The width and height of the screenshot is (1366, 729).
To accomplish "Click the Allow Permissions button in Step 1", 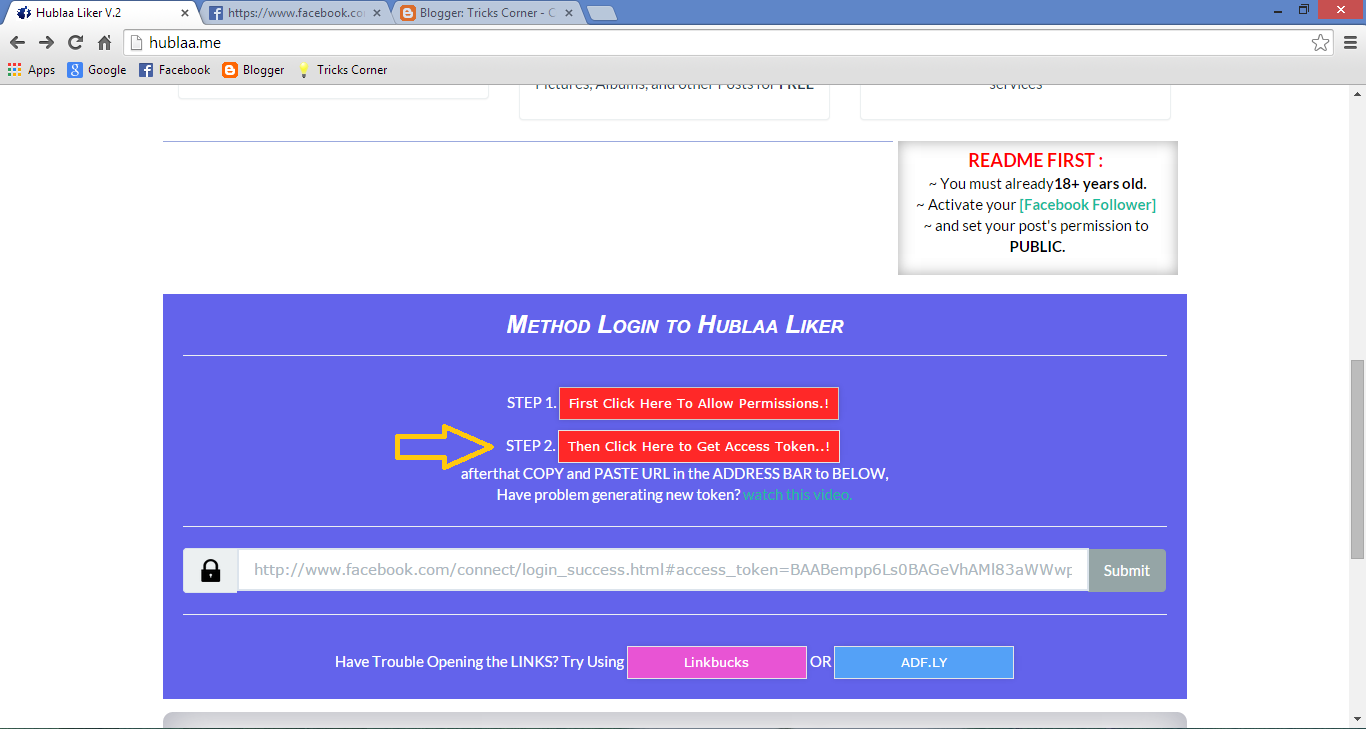I will point(699,403).
